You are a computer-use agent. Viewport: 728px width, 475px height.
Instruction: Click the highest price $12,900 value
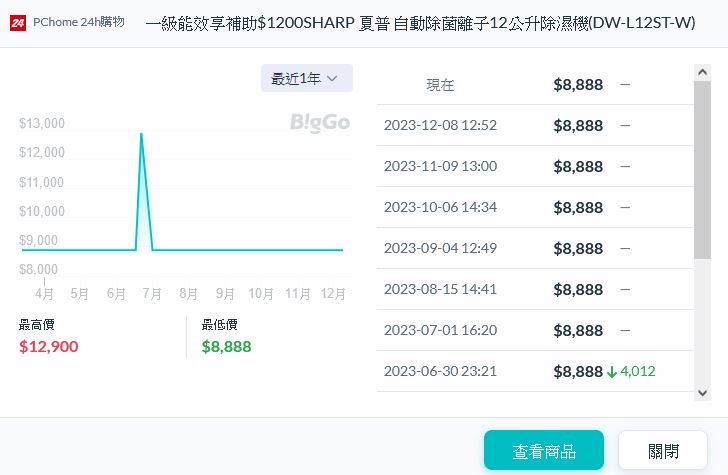coord(48,347)
